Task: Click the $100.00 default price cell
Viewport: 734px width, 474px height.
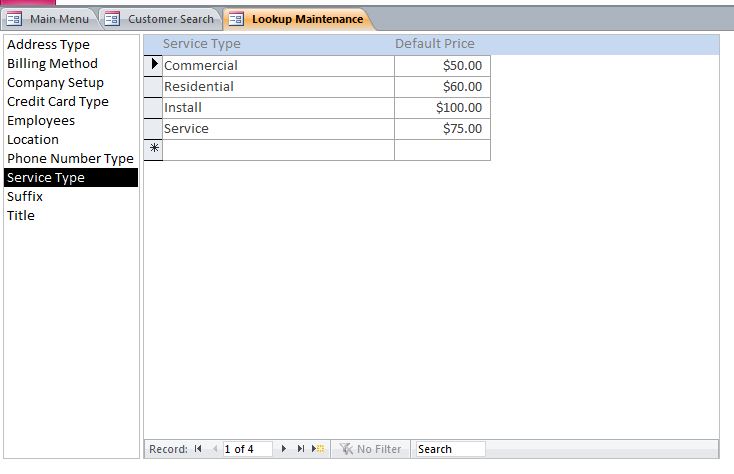Action: (x=442, y=108)
